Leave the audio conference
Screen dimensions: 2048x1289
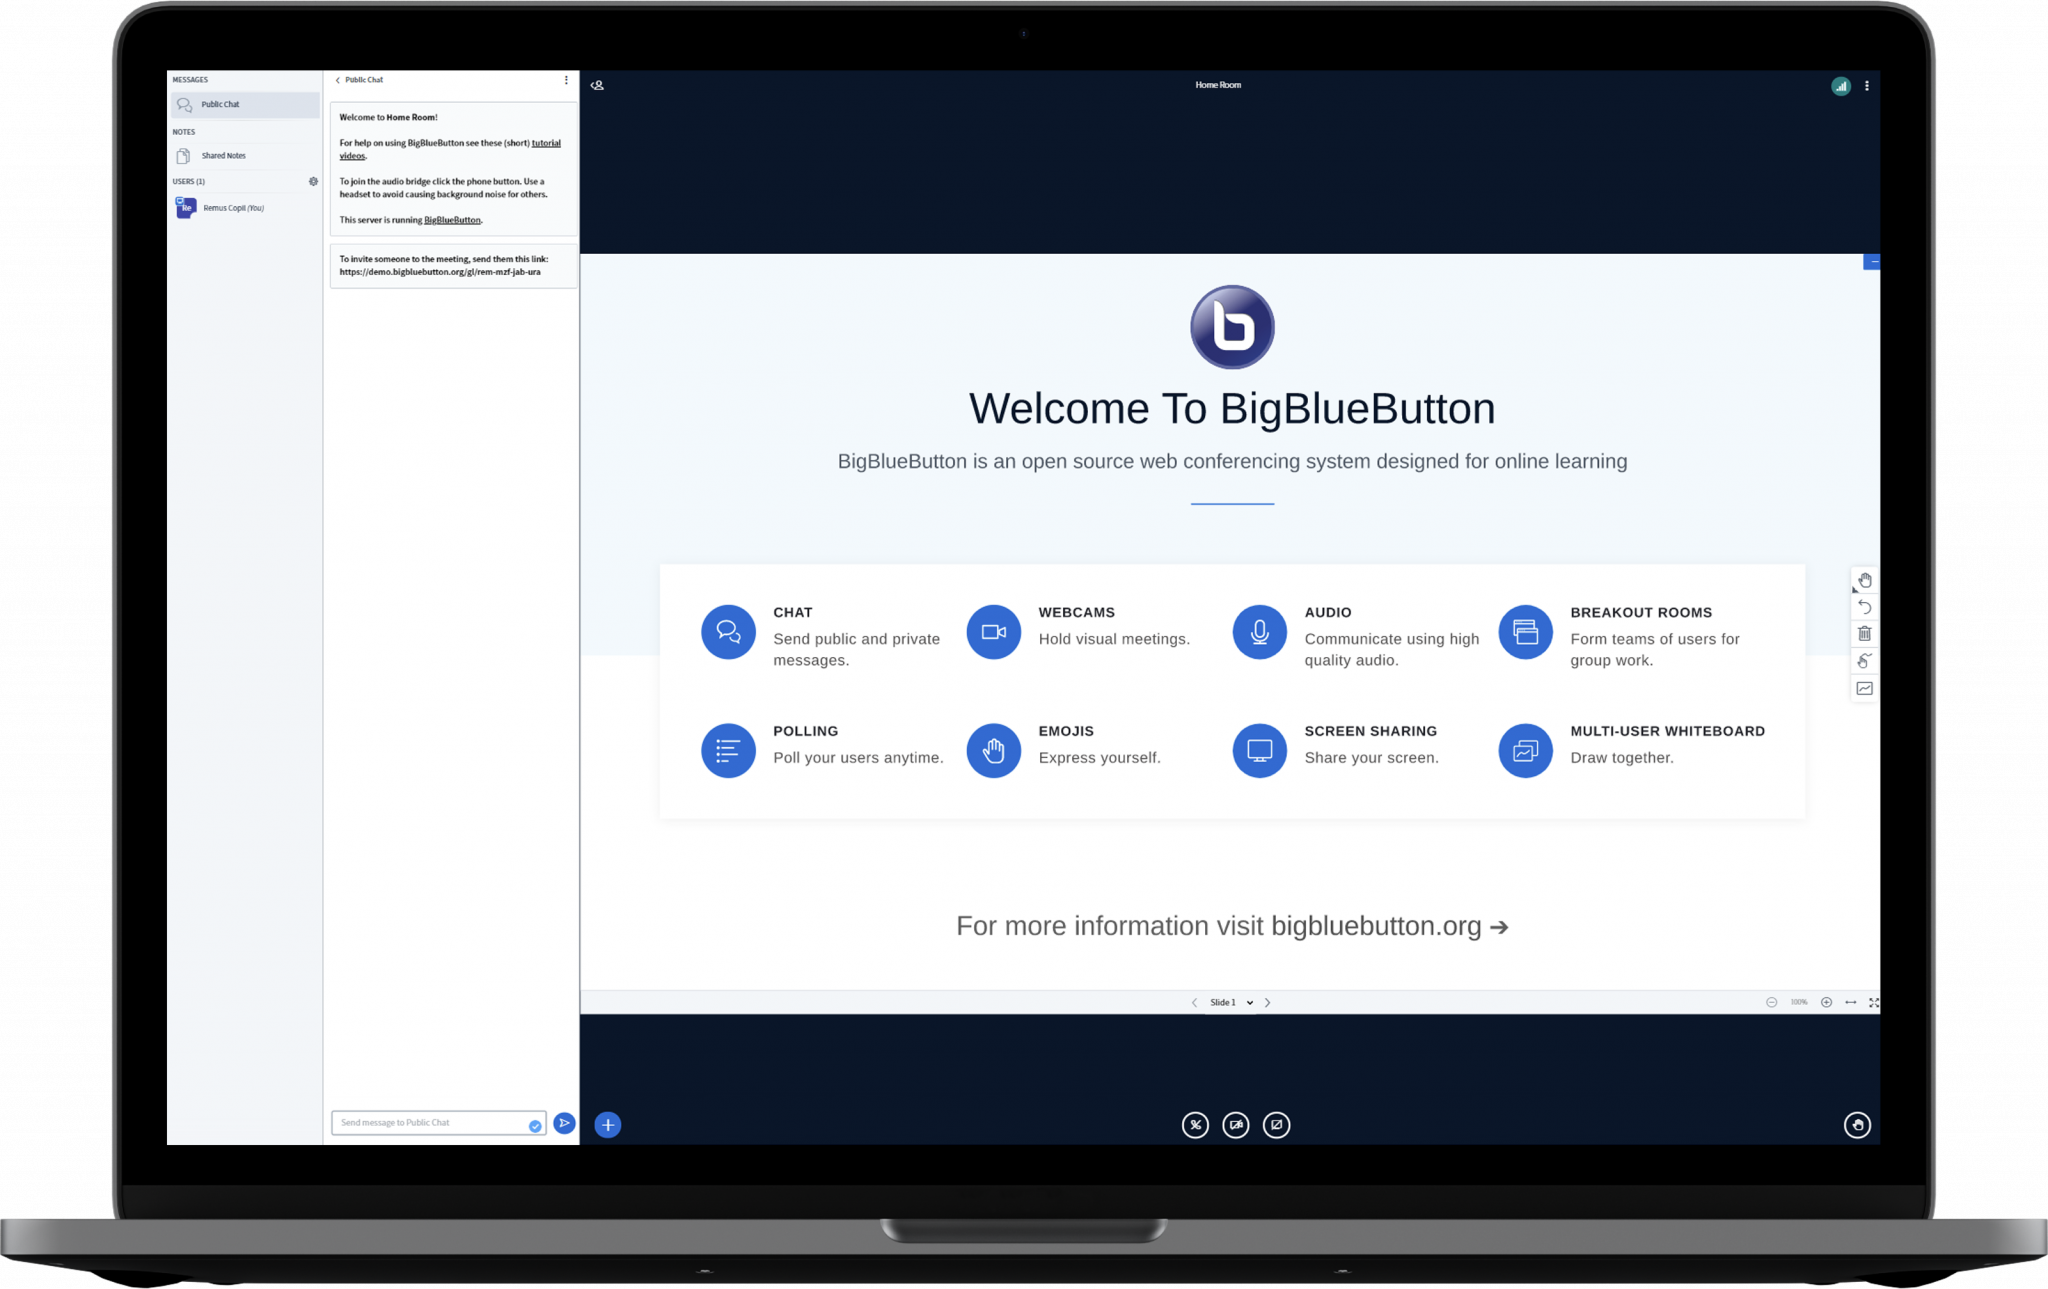1196,1125
